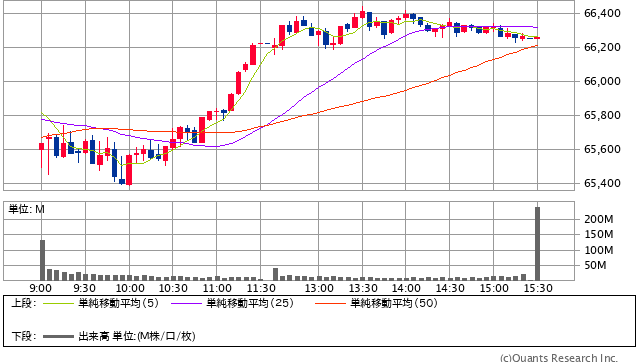This screenshot has height=362, width=638.
Task: Click the 13:00 time axis label
Action: click(x=319, y=288)
